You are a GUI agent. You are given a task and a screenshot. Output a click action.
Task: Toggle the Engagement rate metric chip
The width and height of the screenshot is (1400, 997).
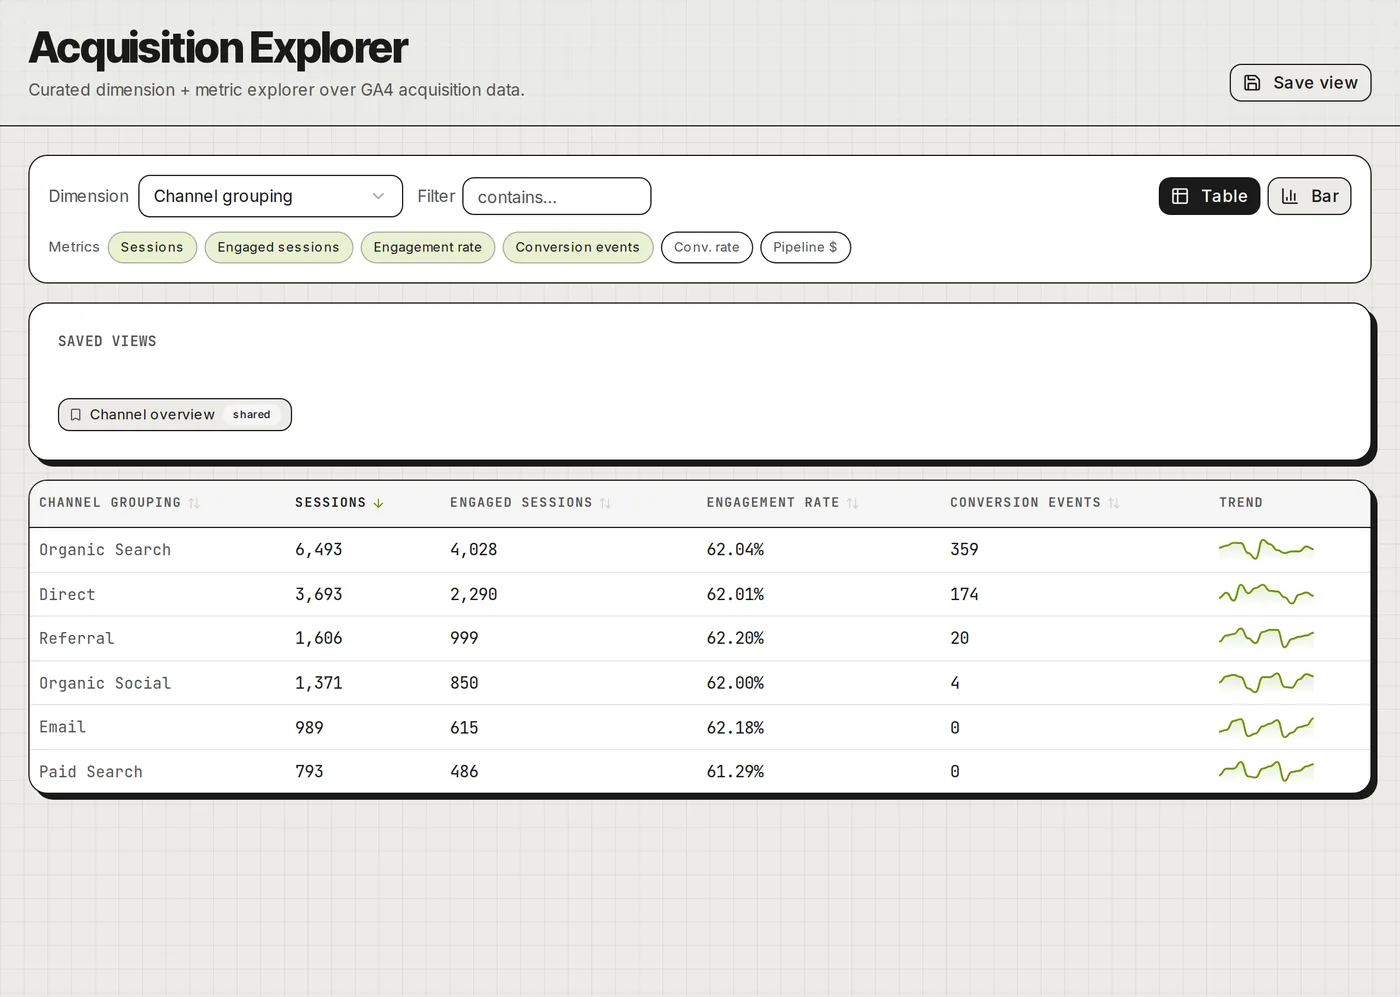tap(428, 247)
